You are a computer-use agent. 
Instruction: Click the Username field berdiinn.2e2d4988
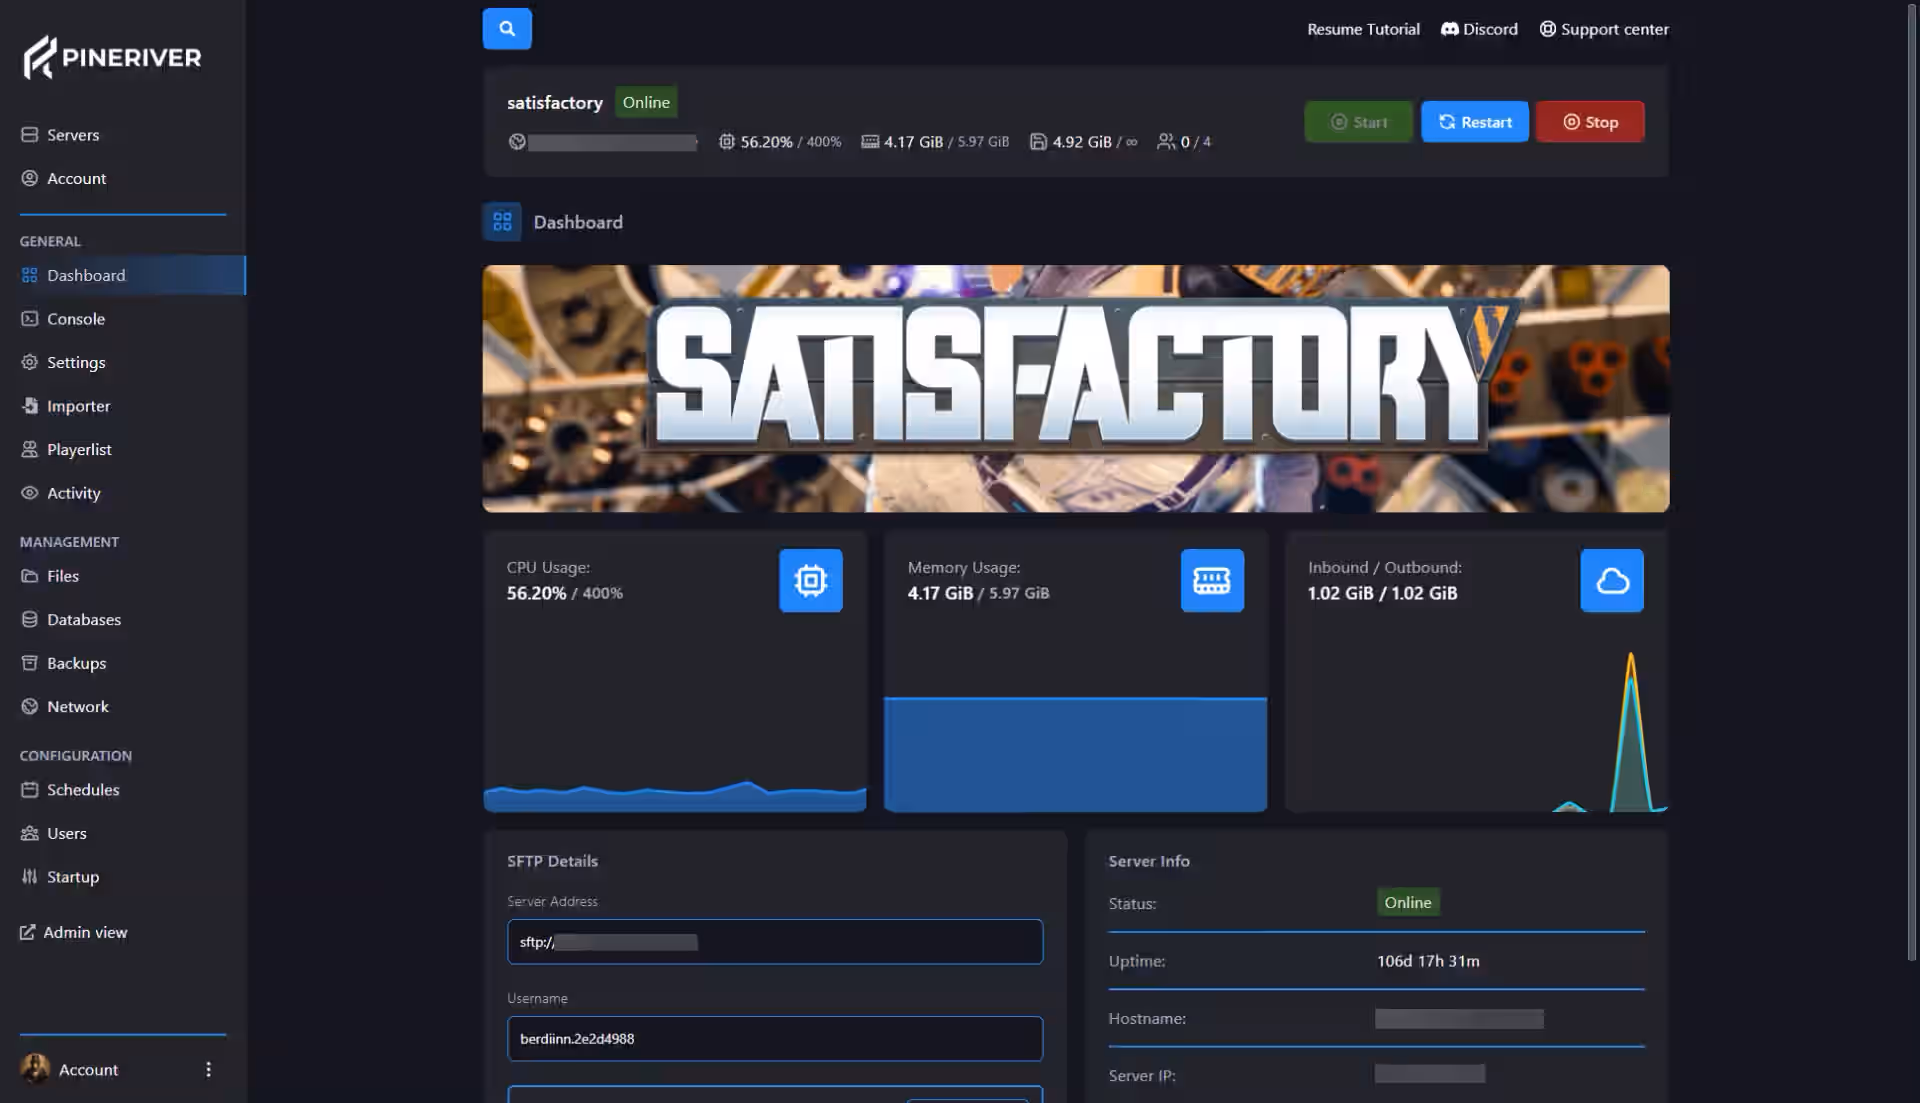tap(775, 1038)
